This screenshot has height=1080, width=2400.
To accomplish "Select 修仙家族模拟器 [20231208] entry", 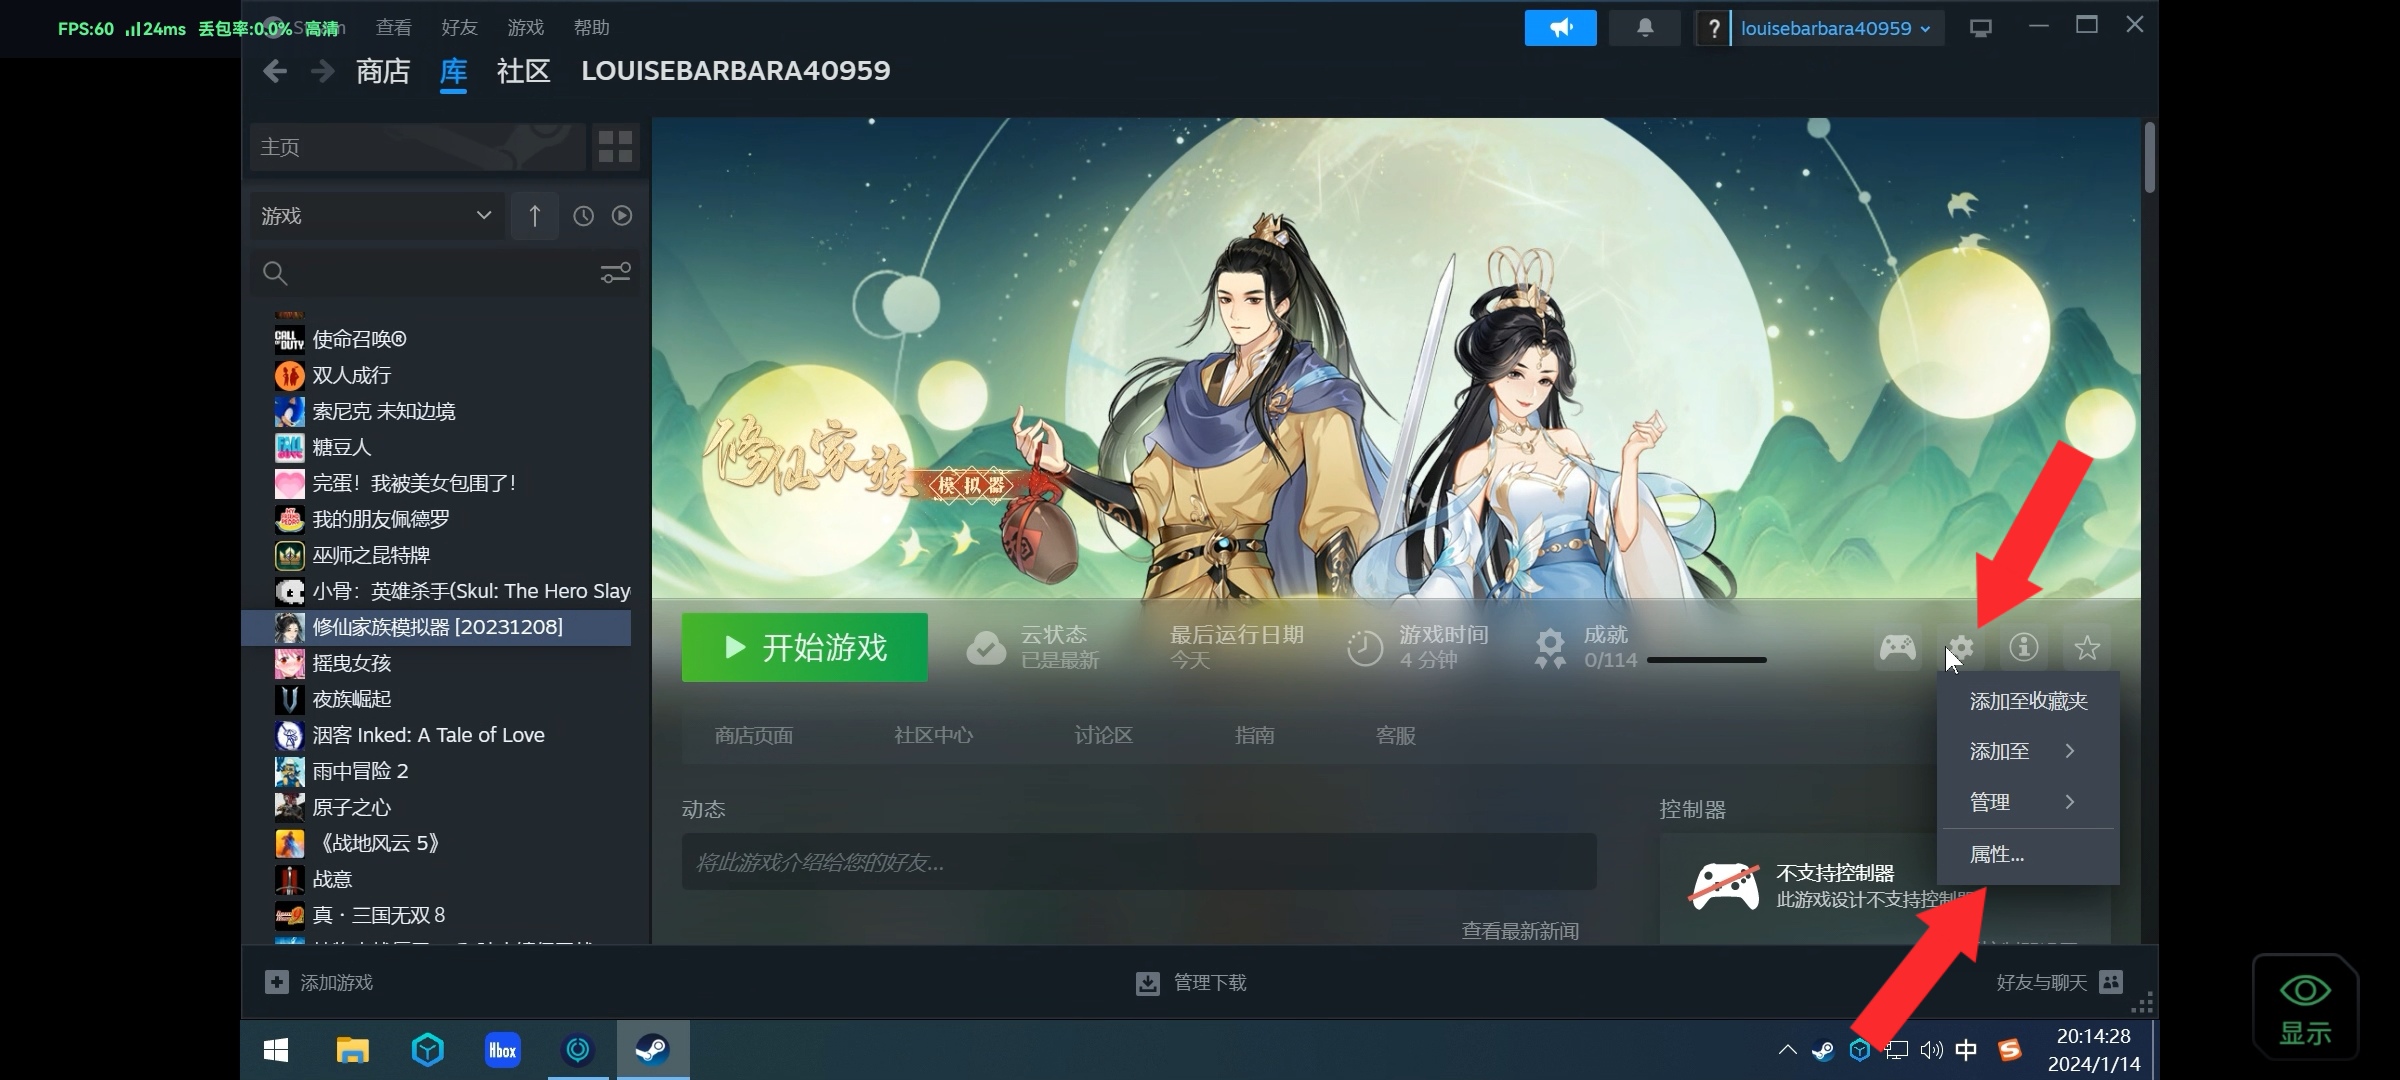I will tap(437, 627).
